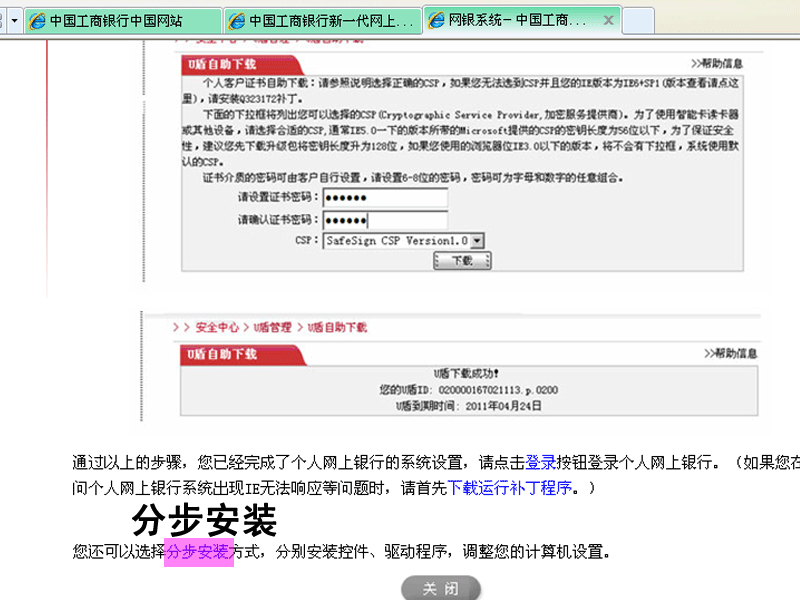Image resolution: width=800 pixels, height=600 pixels.
Task: Close the 网银系统 tab with its X
Action: click(607, 18)
